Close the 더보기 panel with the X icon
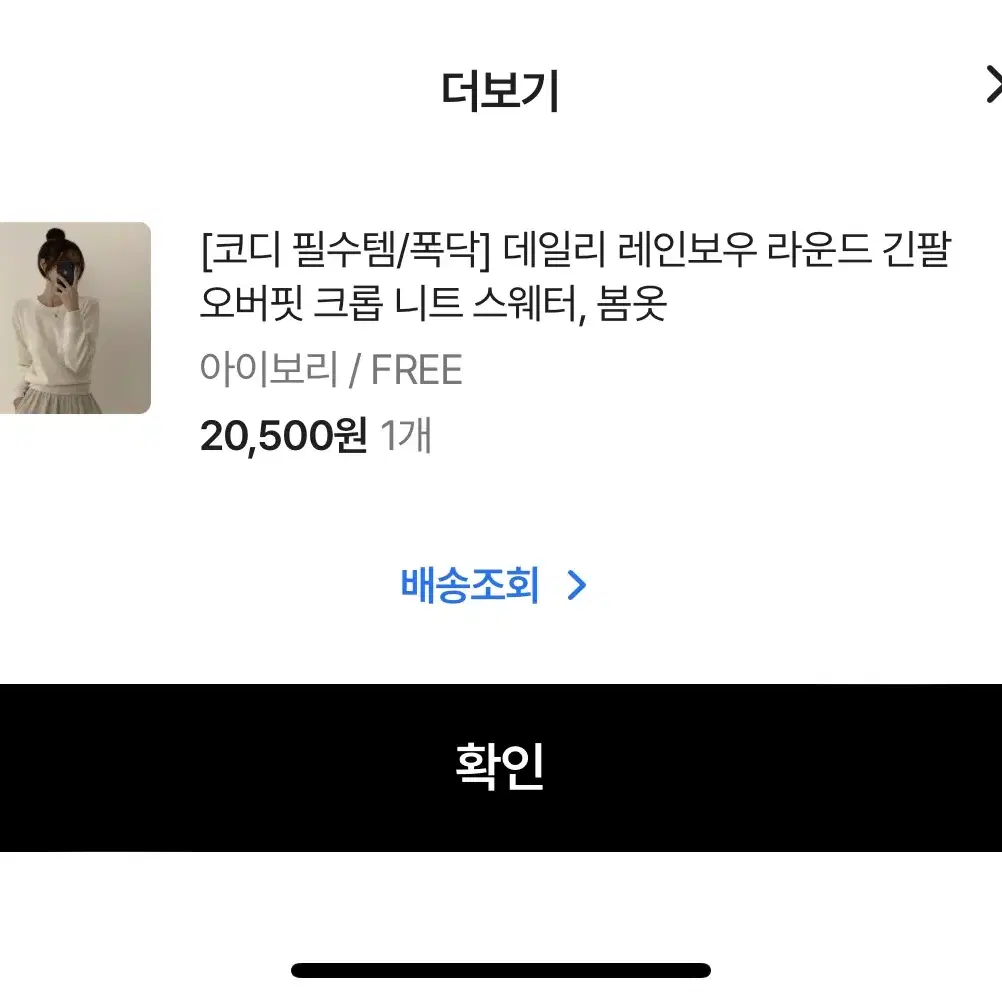The image size is (1002, 1002). pos(994,84)
